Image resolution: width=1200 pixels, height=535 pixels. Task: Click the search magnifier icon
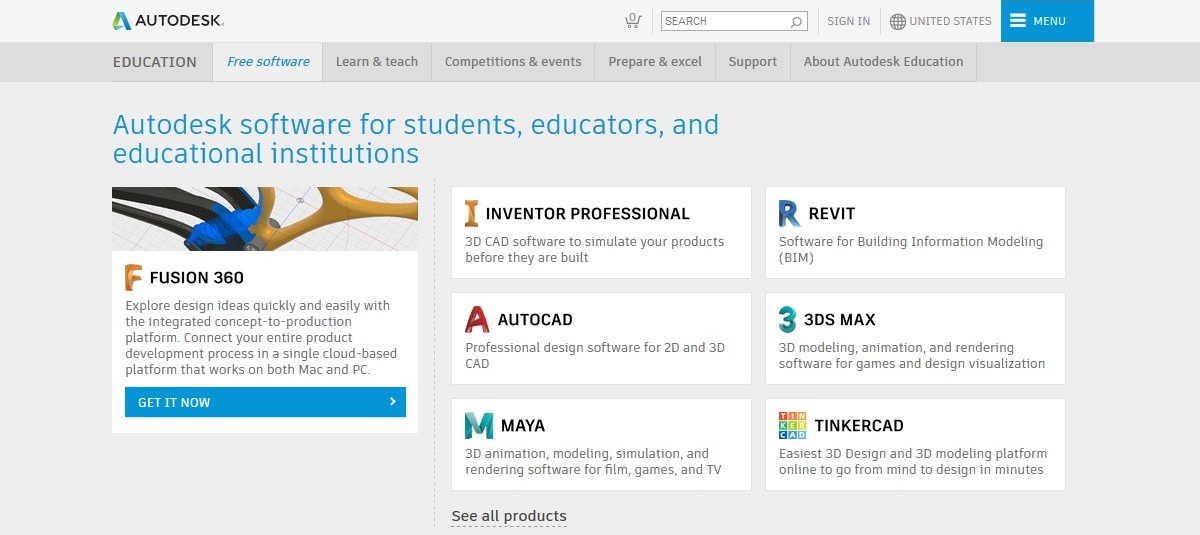tap(796, 21)
